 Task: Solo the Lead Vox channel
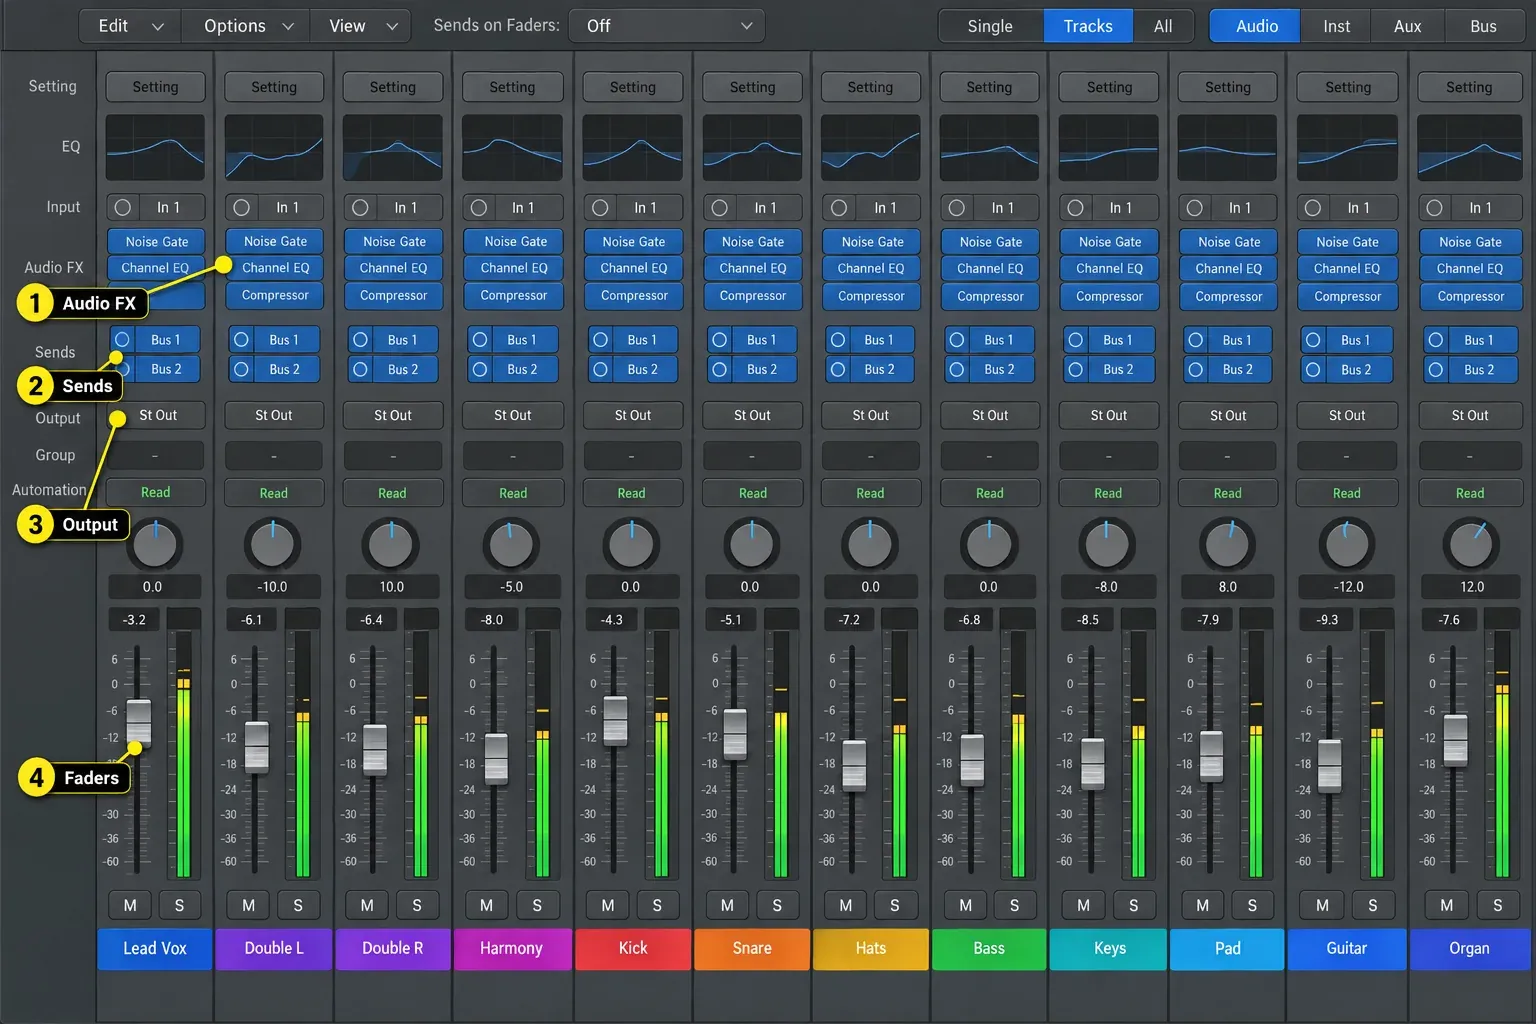coord(179,905)
